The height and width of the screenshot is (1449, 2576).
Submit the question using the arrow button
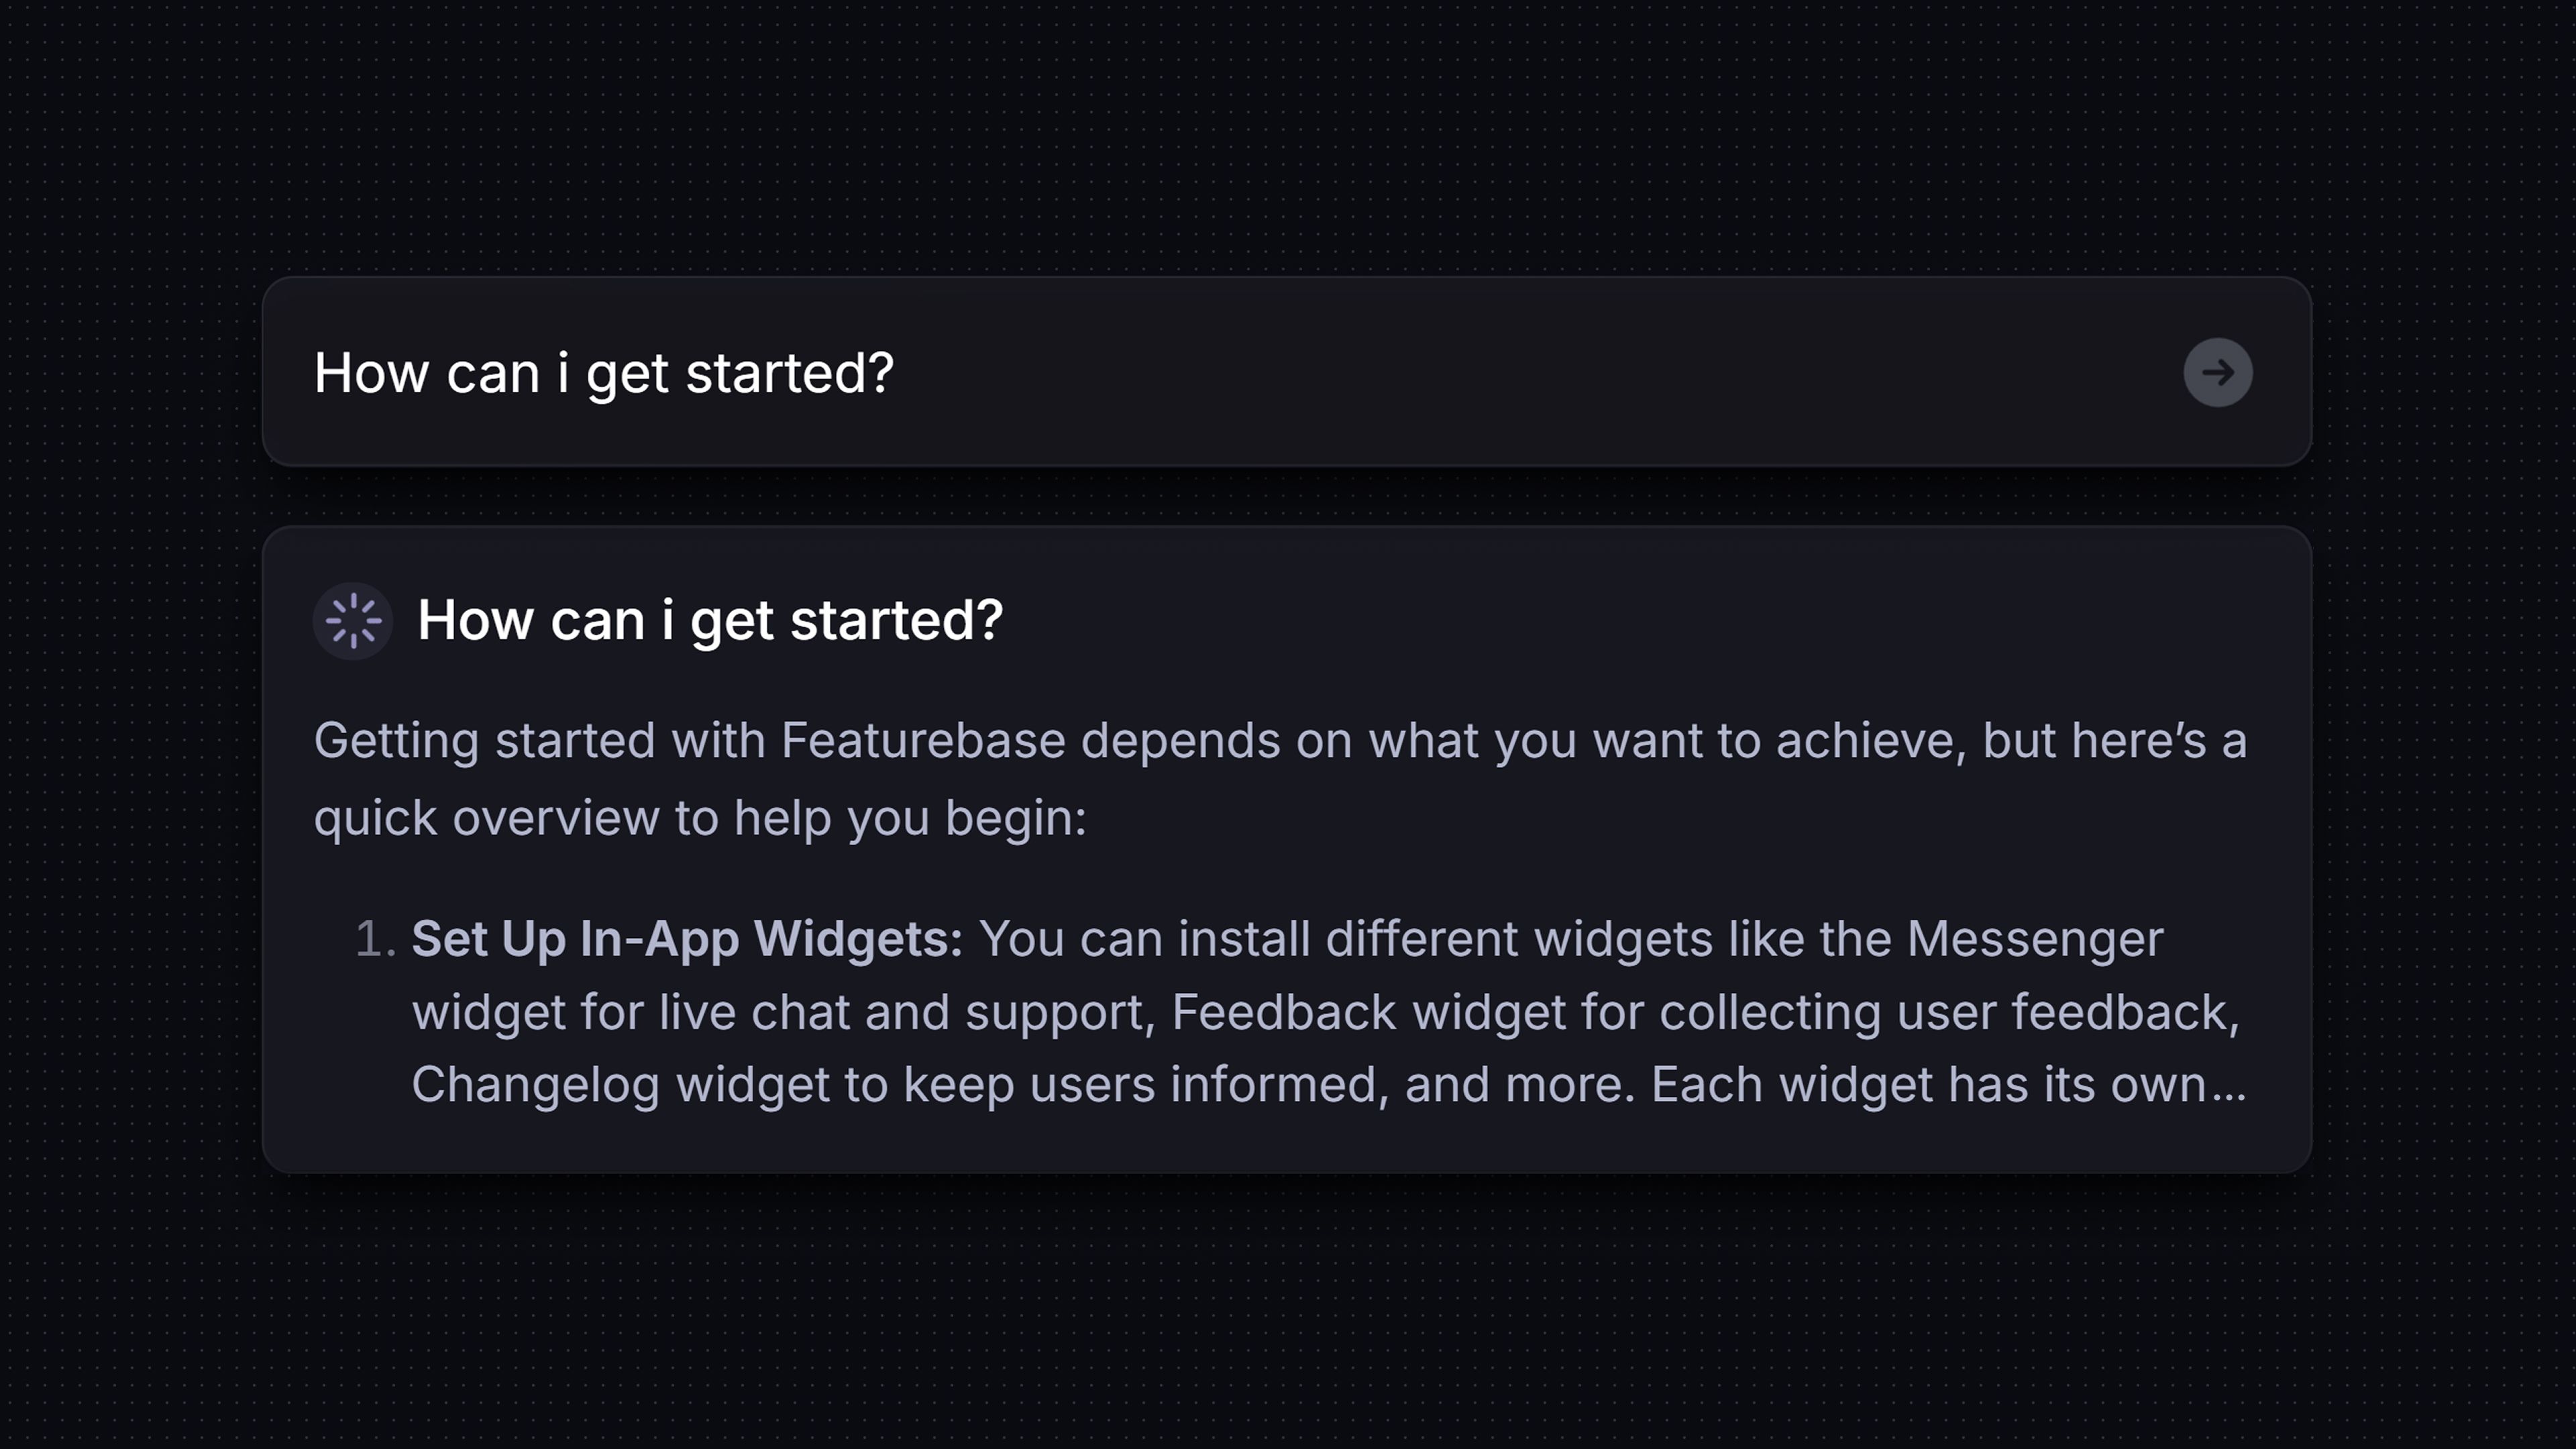[x=2218, y=372]
